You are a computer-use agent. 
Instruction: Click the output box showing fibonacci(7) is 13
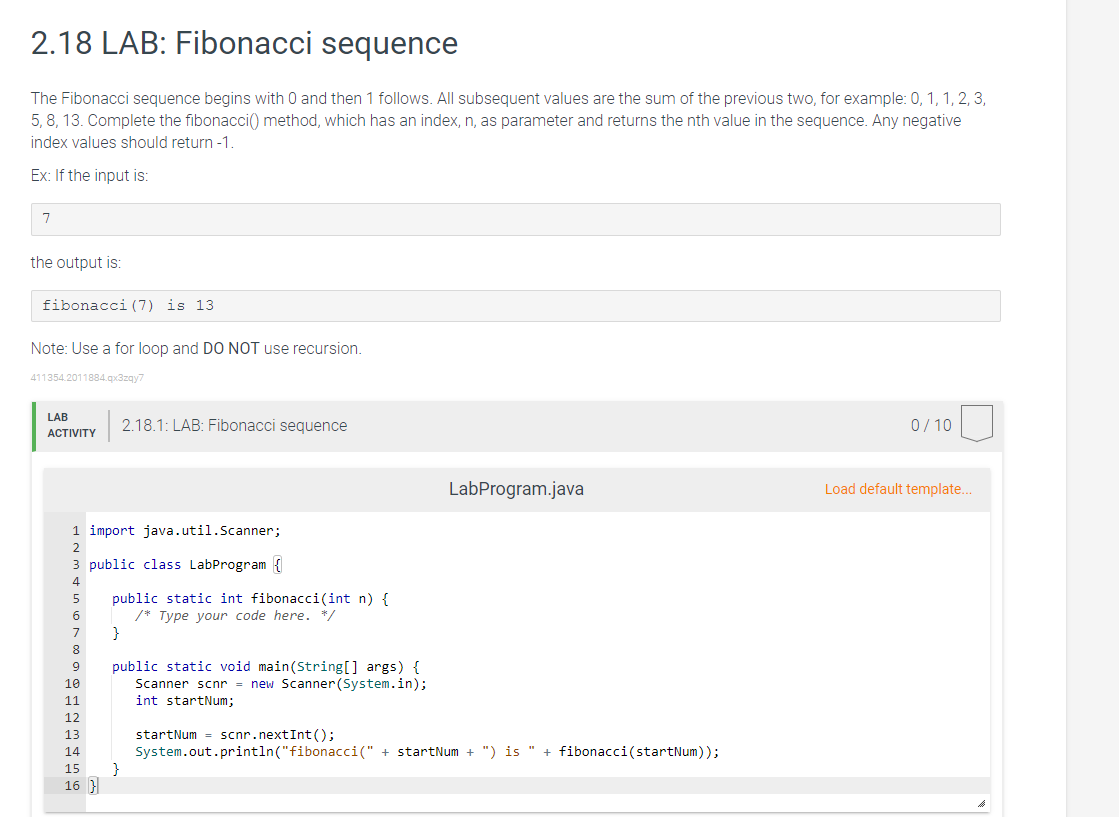515,305
